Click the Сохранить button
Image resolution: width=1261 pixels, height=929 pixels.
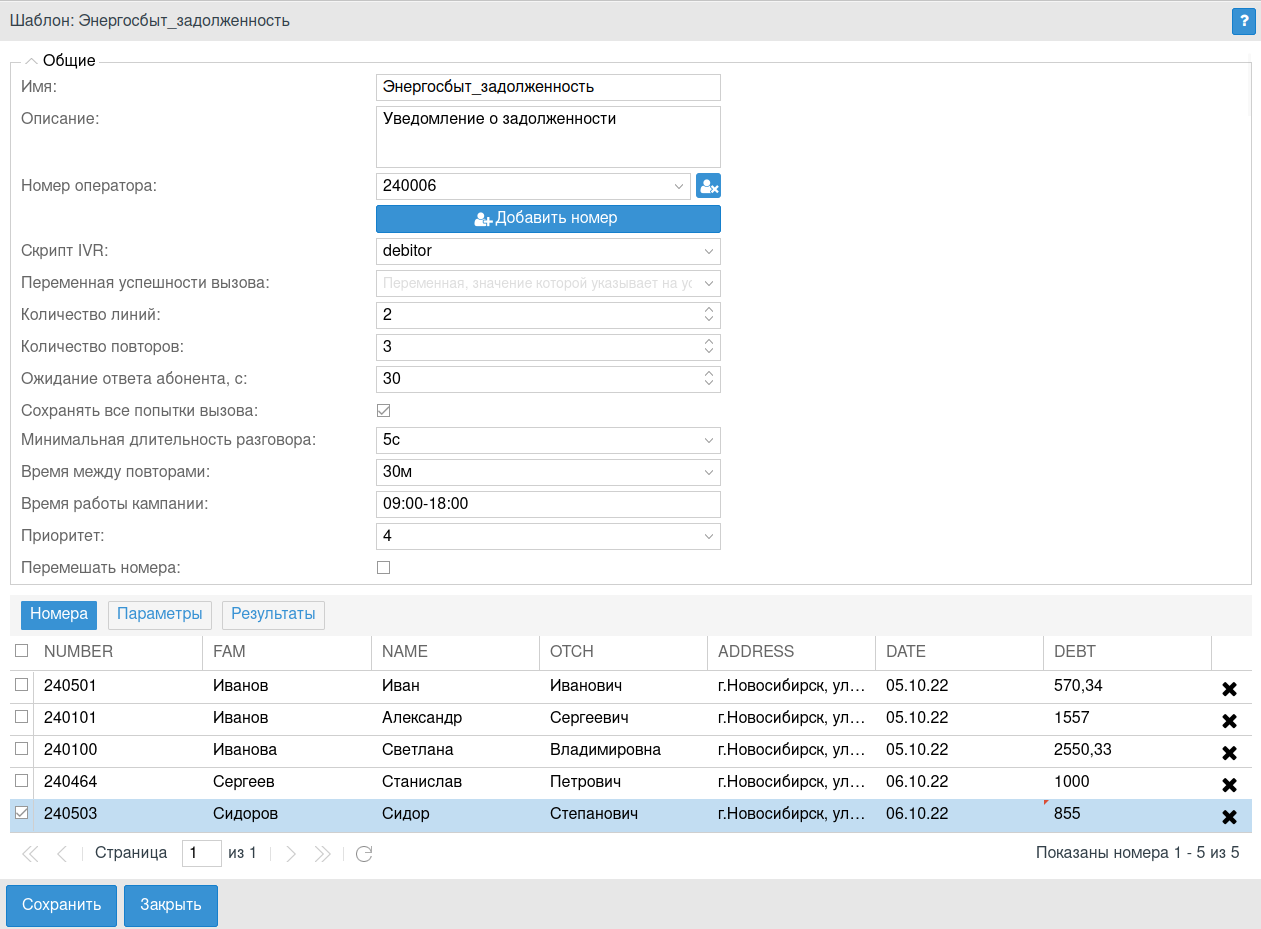pos(62,905)
